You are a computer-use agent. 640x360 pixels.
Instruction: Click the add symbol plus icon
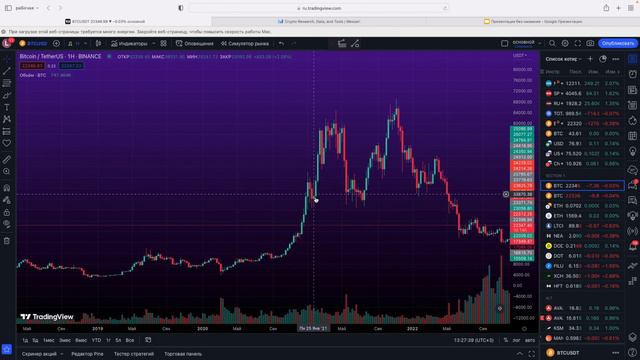click(x=56, y=43)
